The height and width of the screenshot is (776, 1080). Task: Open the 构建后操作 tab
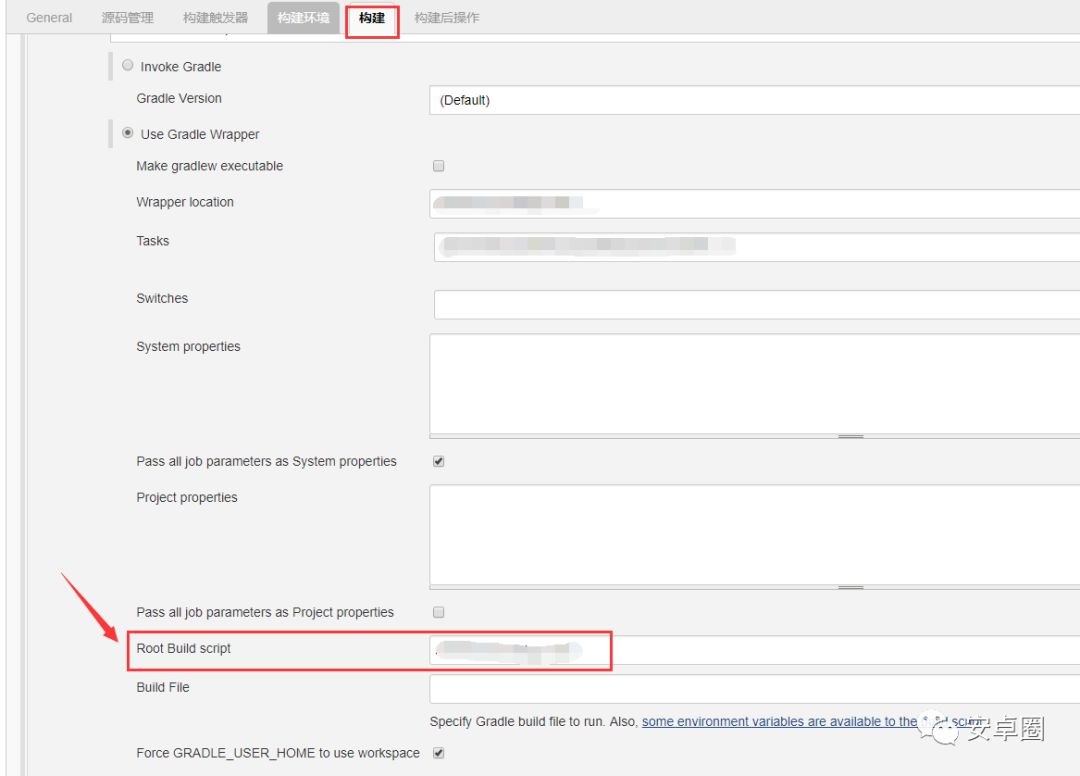coord(446,18)
